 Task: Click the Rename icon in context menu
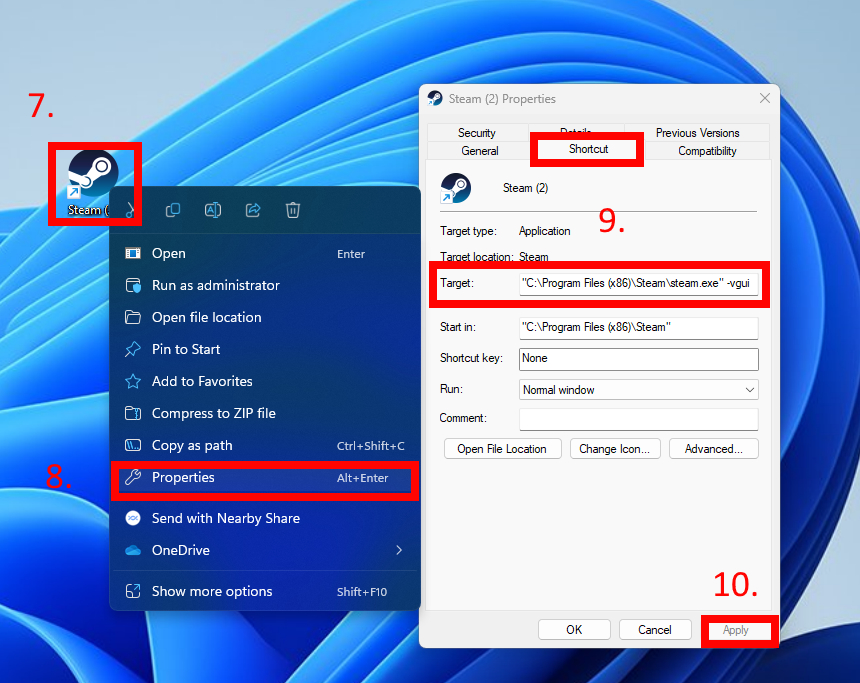point(213,210)
